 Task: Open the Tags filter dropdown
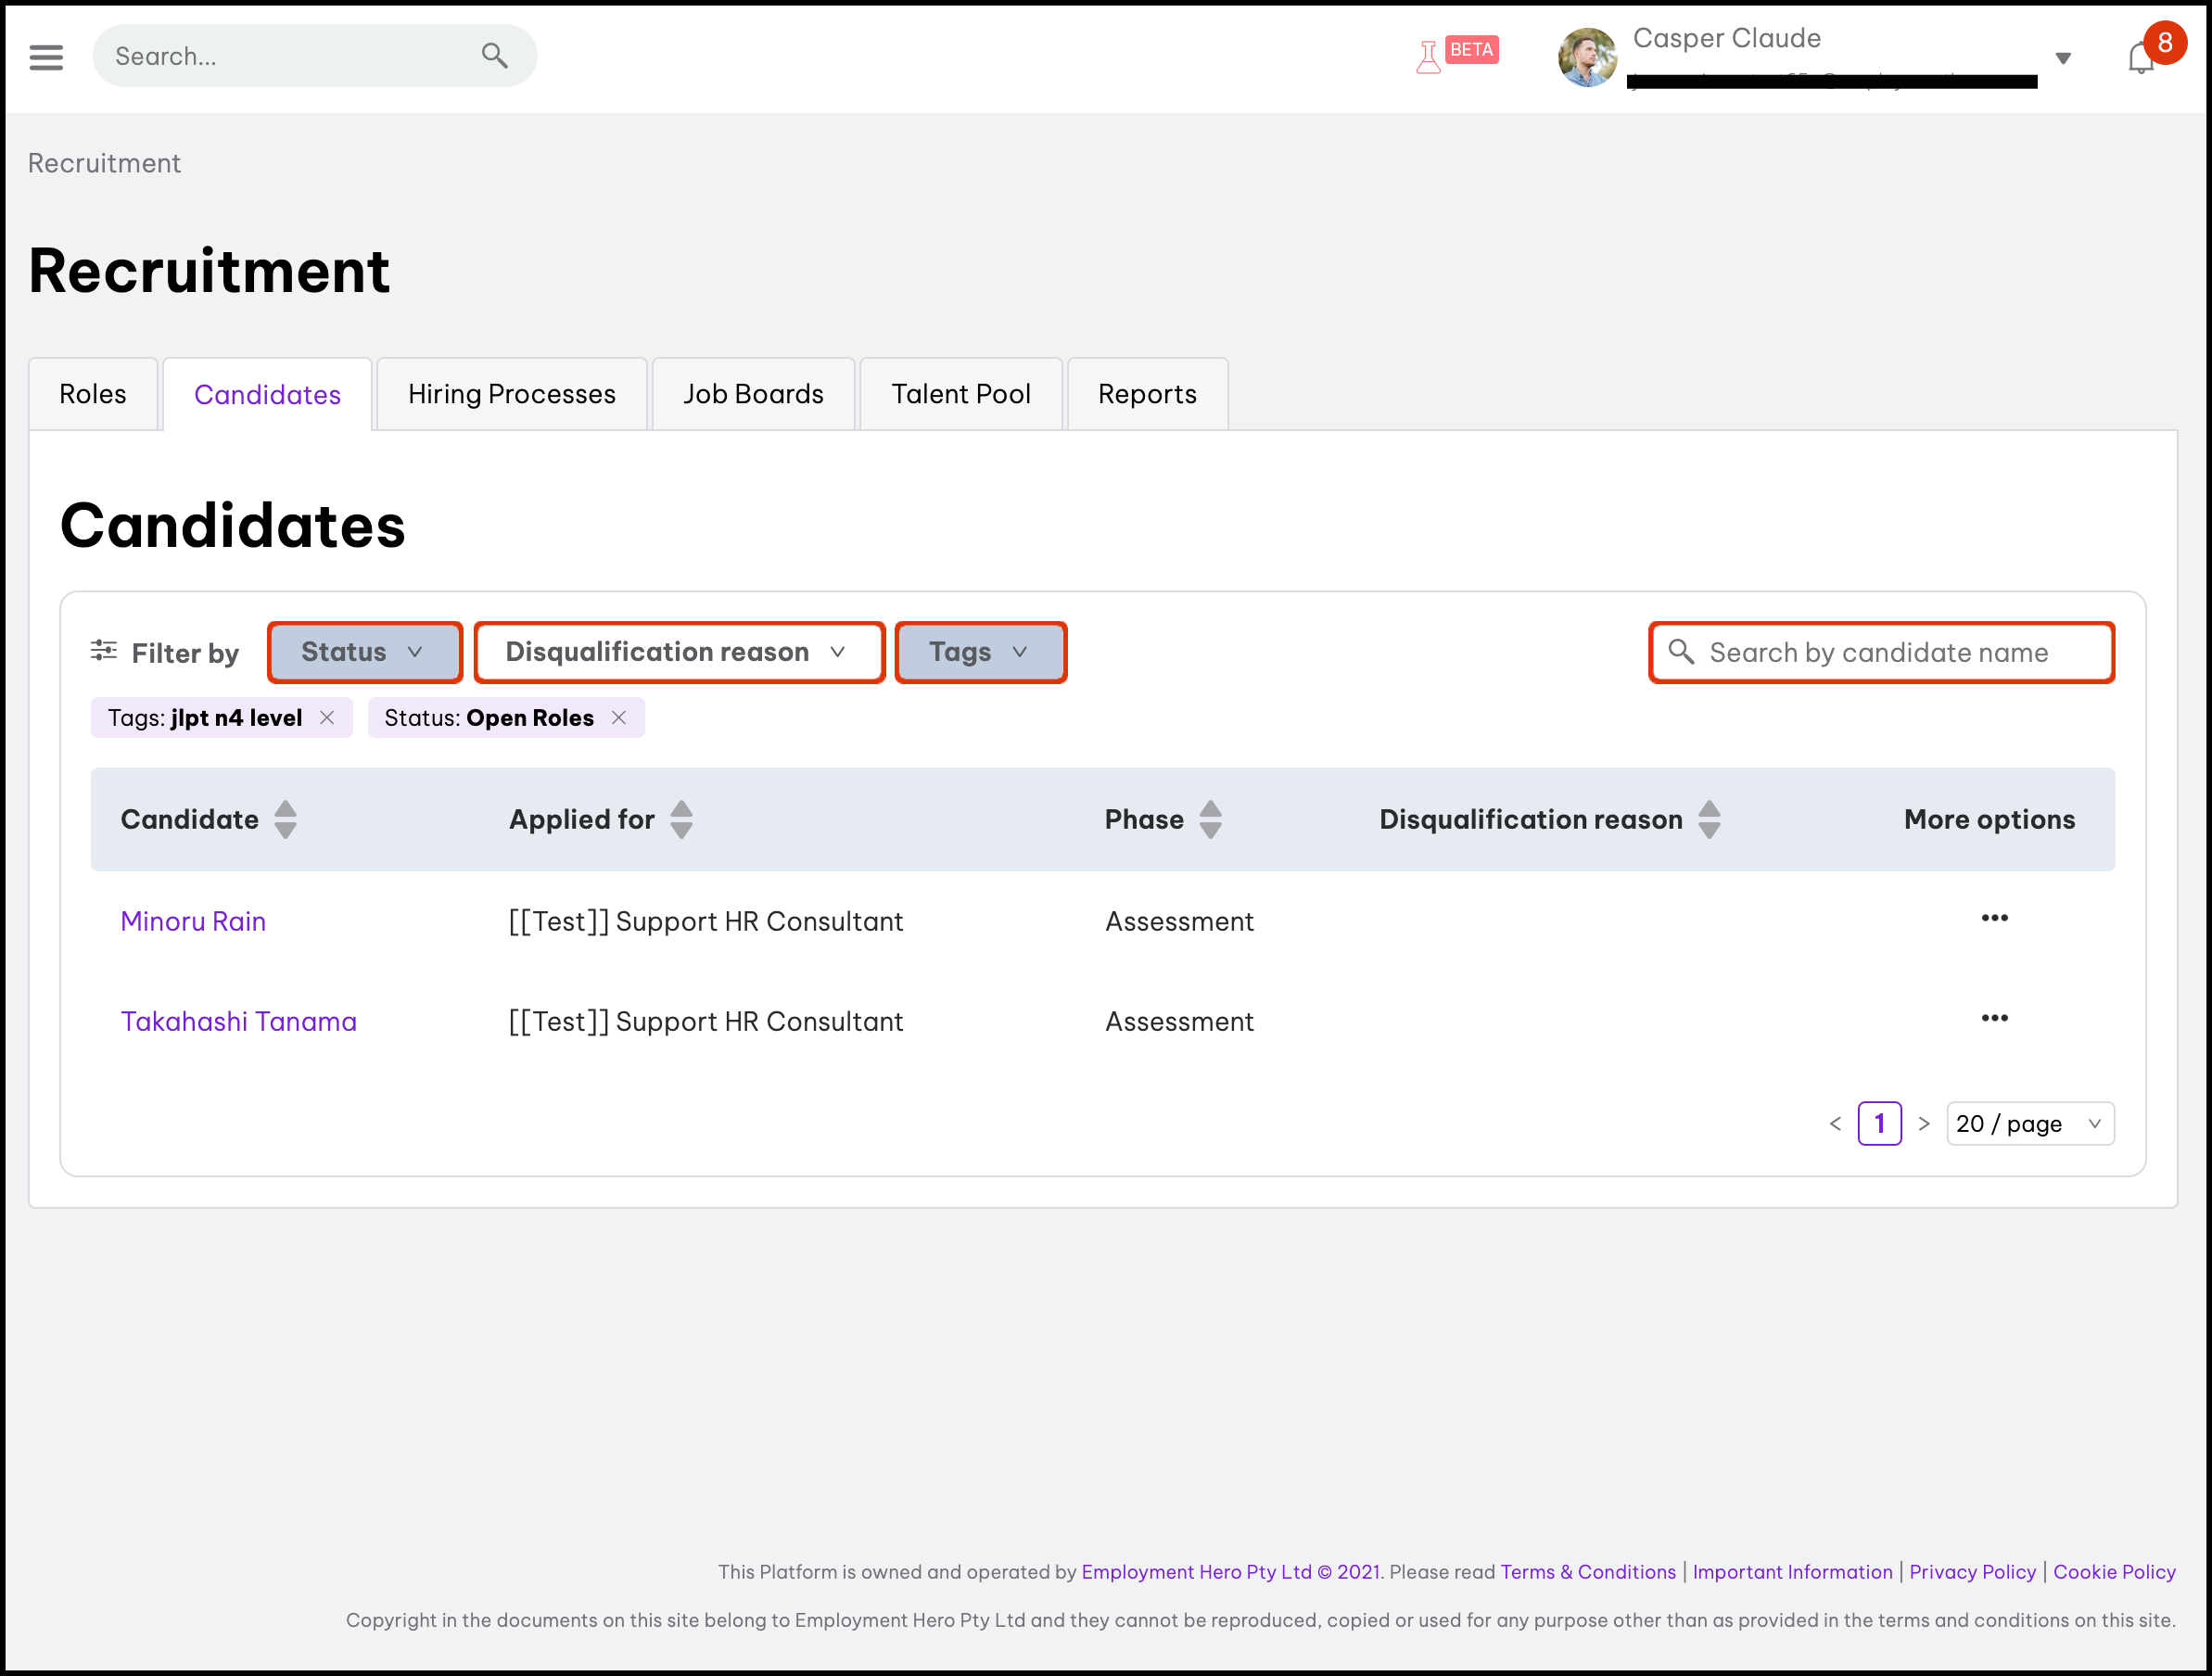(980, 652)
